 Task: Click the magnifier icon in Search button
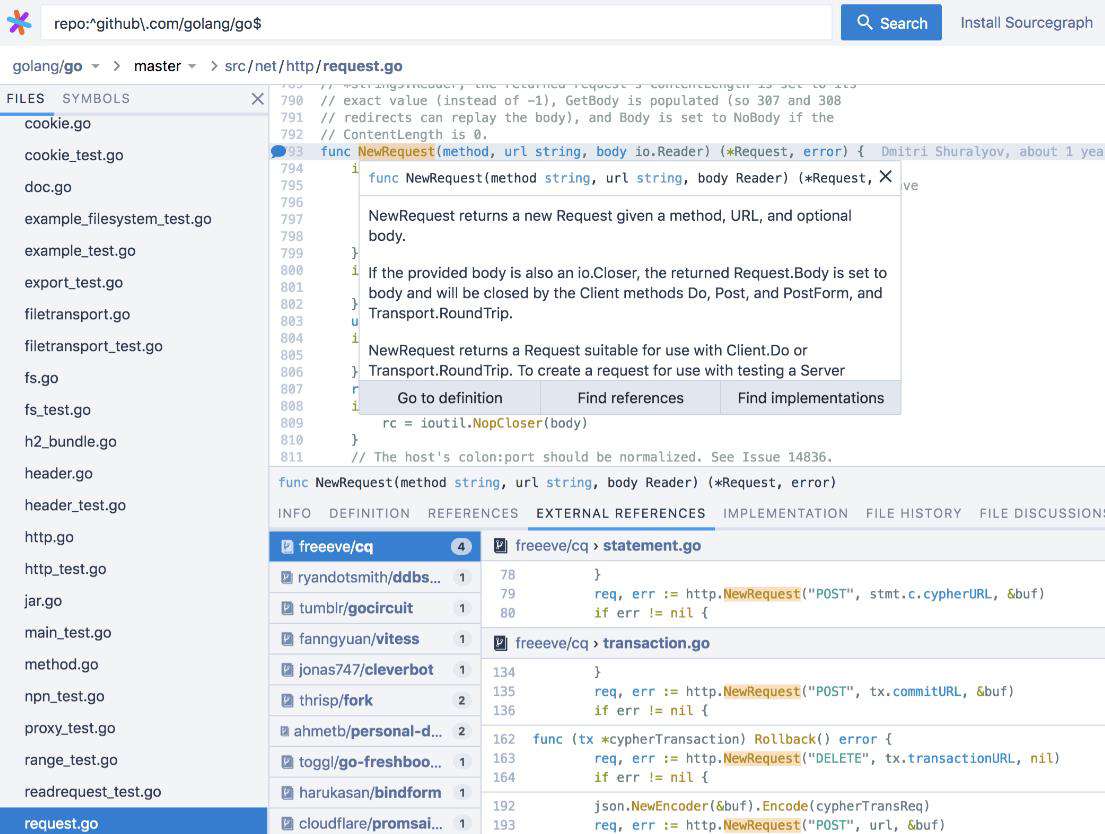pyautogui.click(x=864, y=23)
